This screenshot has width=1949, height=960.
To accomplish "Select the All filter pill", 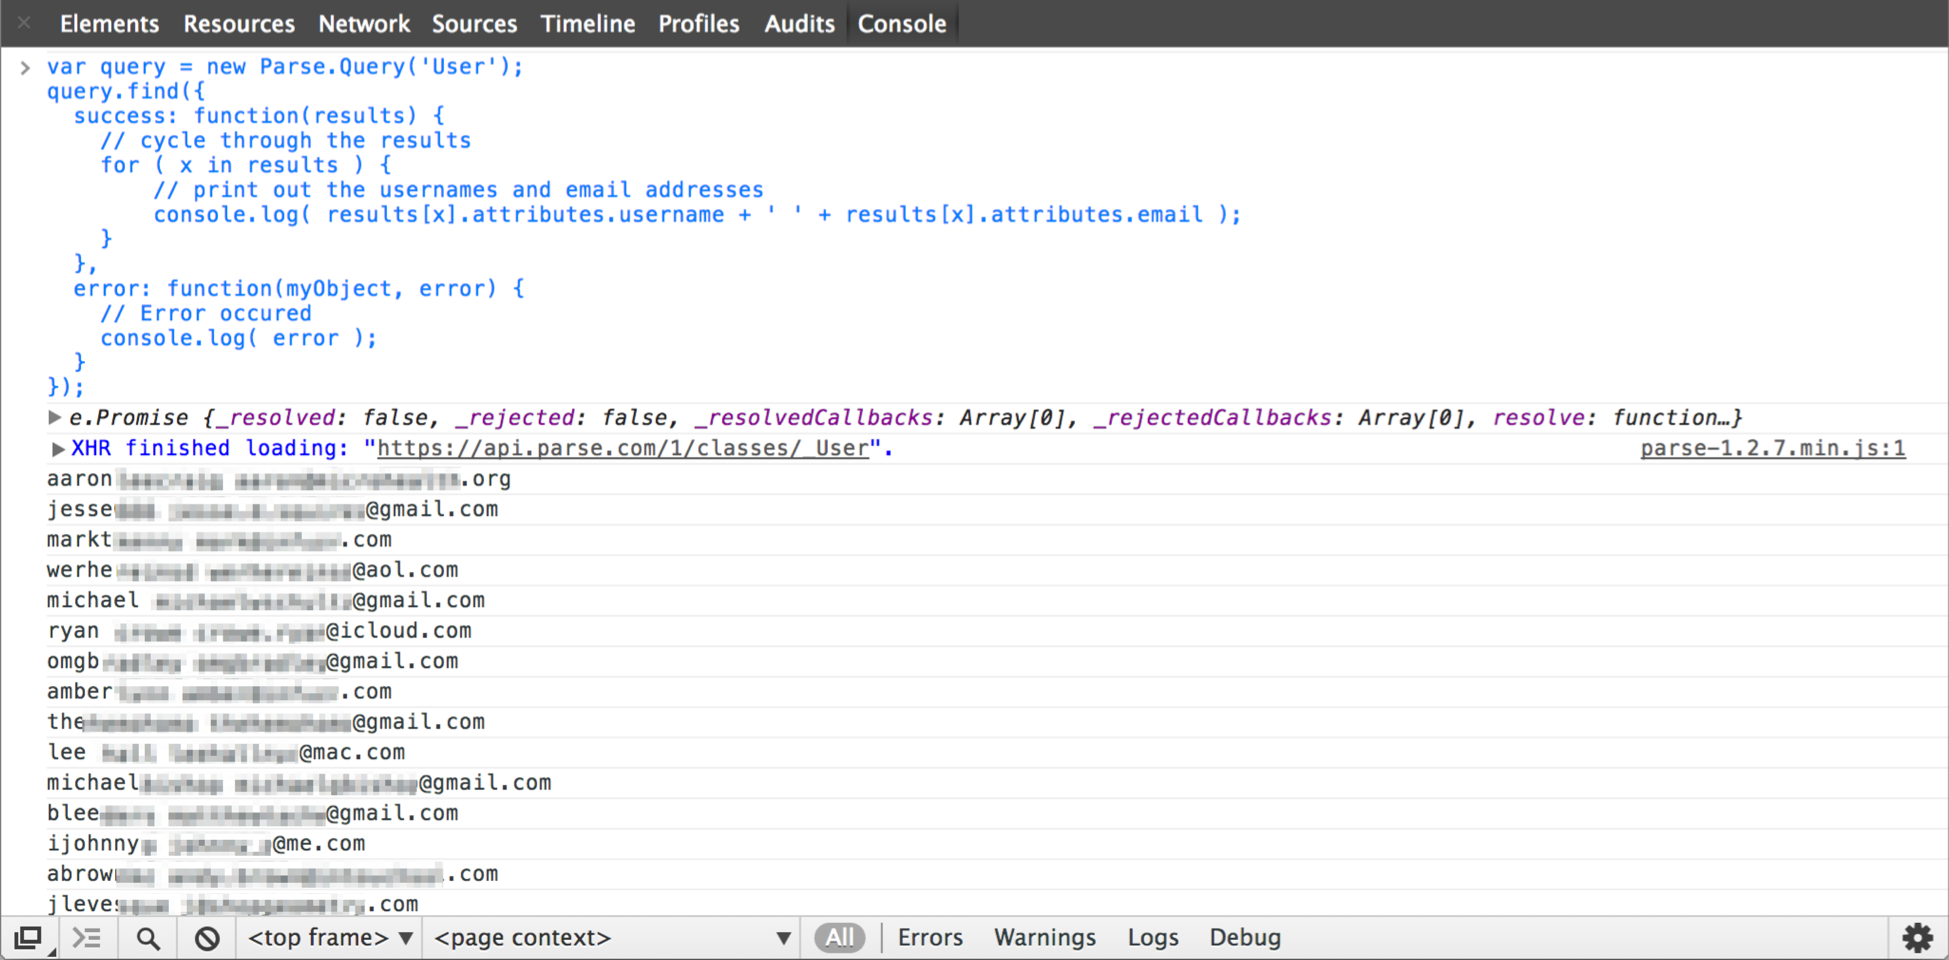I will pos(840,938).
